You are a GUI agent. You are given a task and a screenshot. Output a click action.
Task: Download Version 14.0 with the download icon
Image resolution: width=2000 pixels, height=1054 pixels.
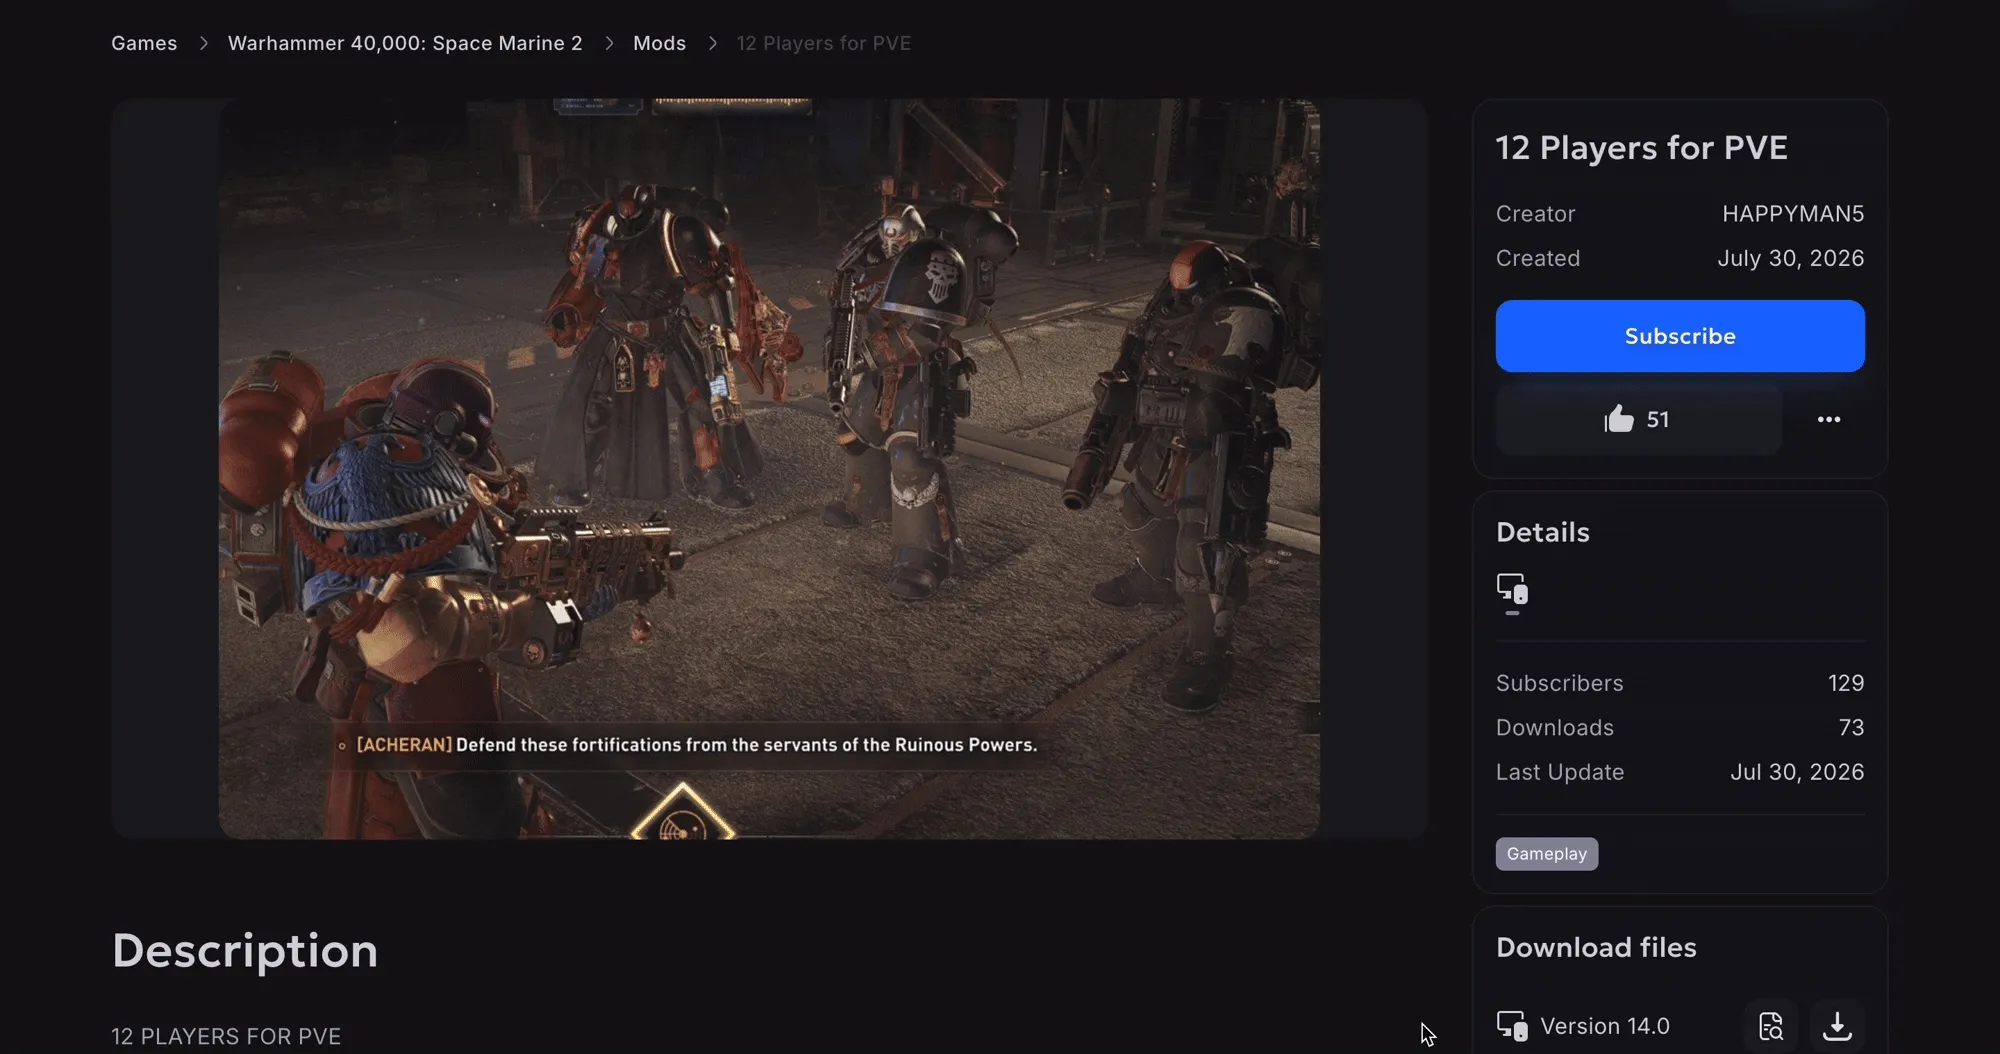click(x=1837, y=1026)
